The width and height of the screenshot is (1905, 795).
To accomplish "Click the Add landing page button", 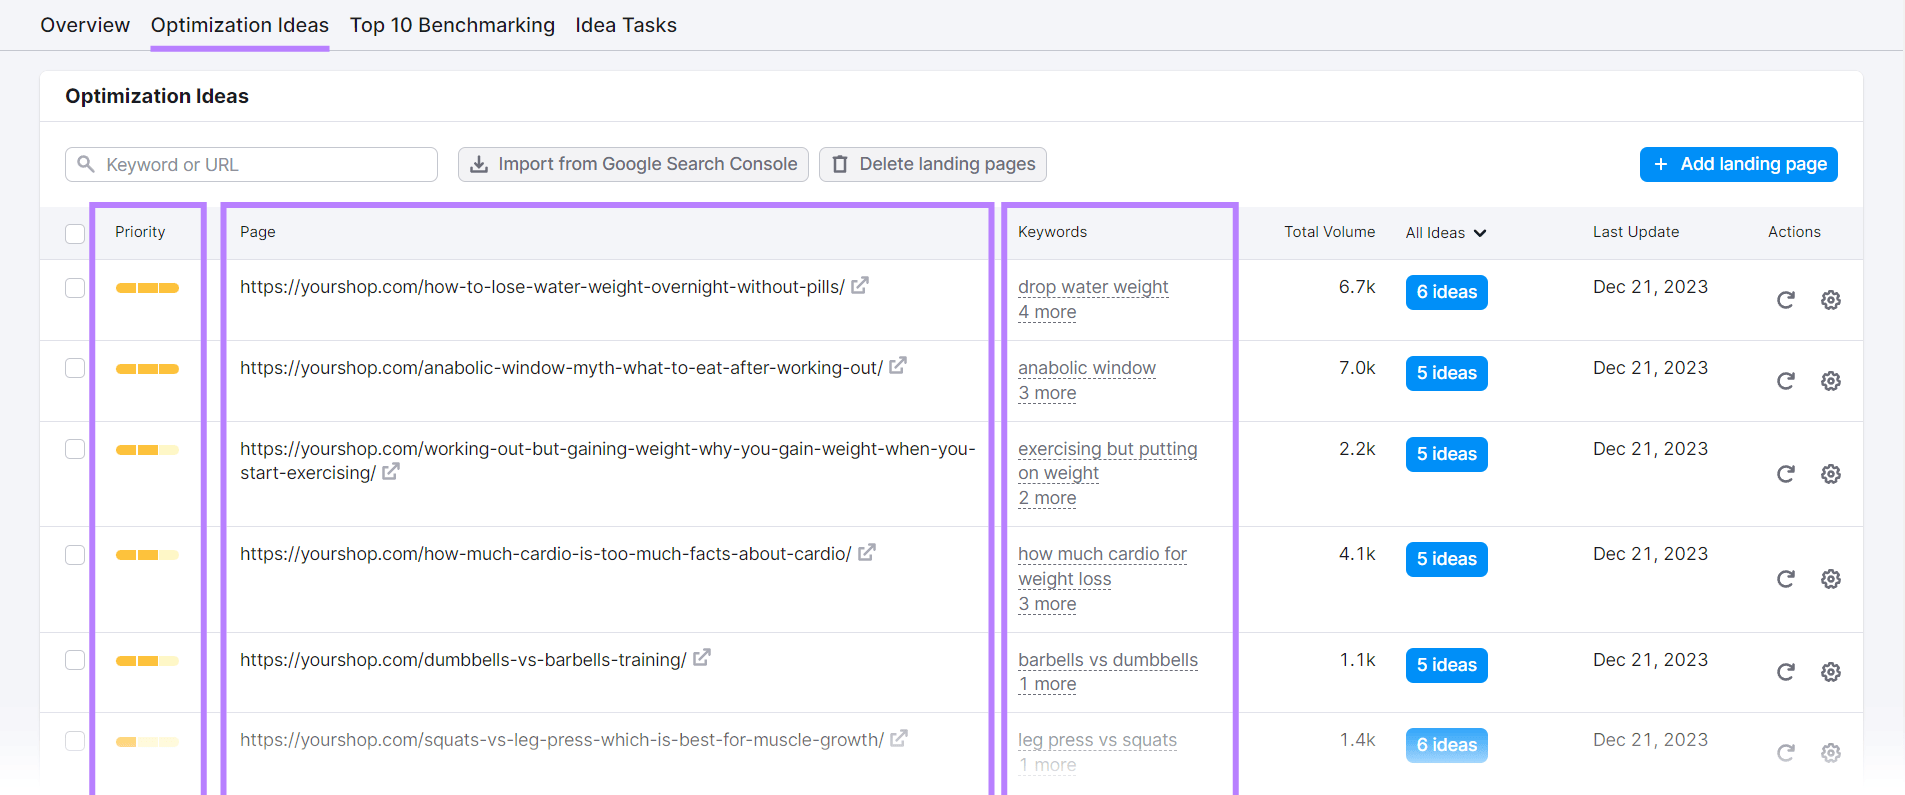I will [1738, 164].
